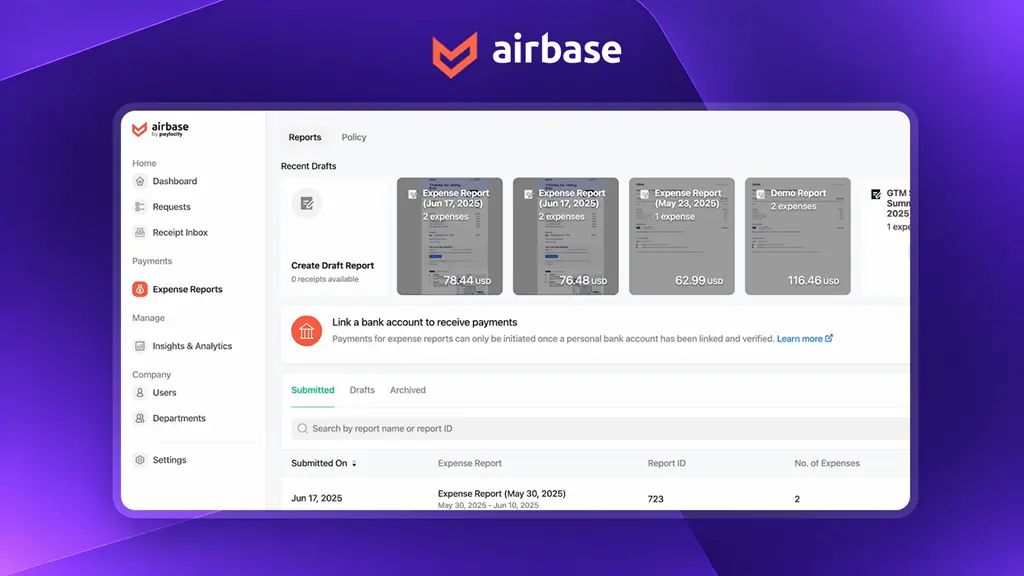Click No. of Expenses column header
1024x576 pixels.
coord(827,463)
